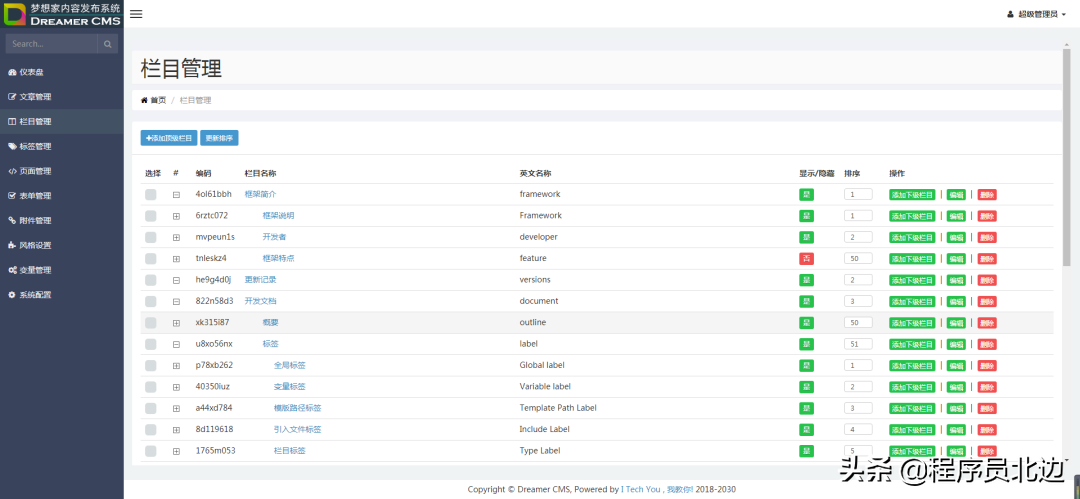The height and width of the screenshot is (499, 1080).
Task: Expand the developer row tree node
Action: [x=176, y=238]
